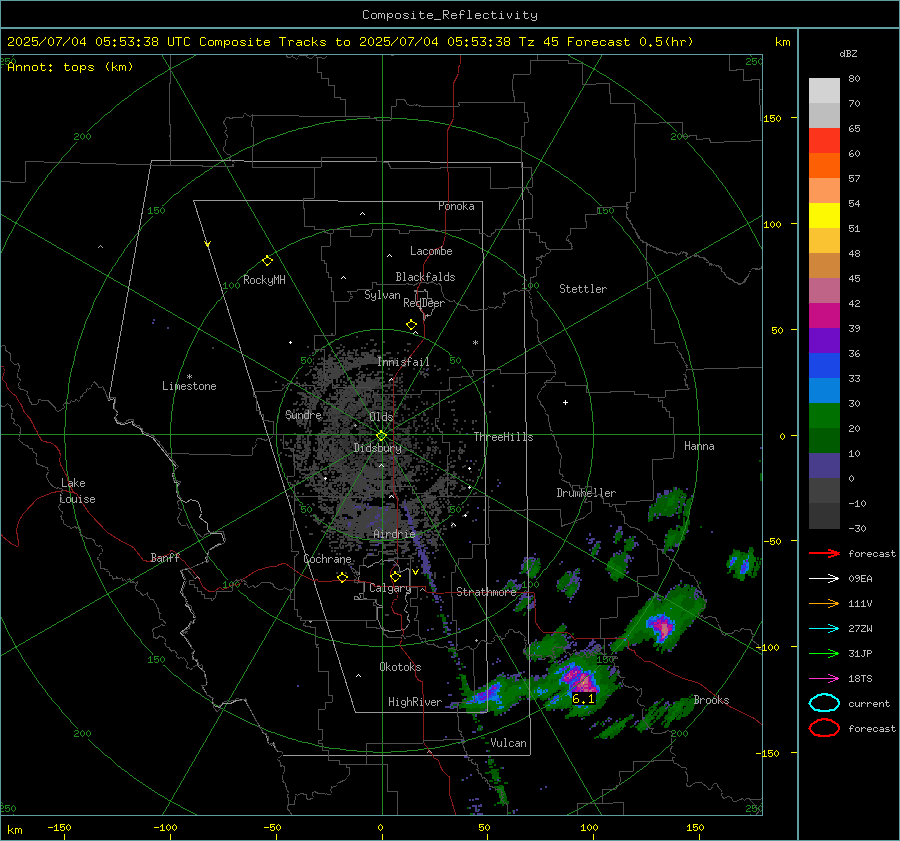Select the green swatch between 30 and 20

(824, 416)
